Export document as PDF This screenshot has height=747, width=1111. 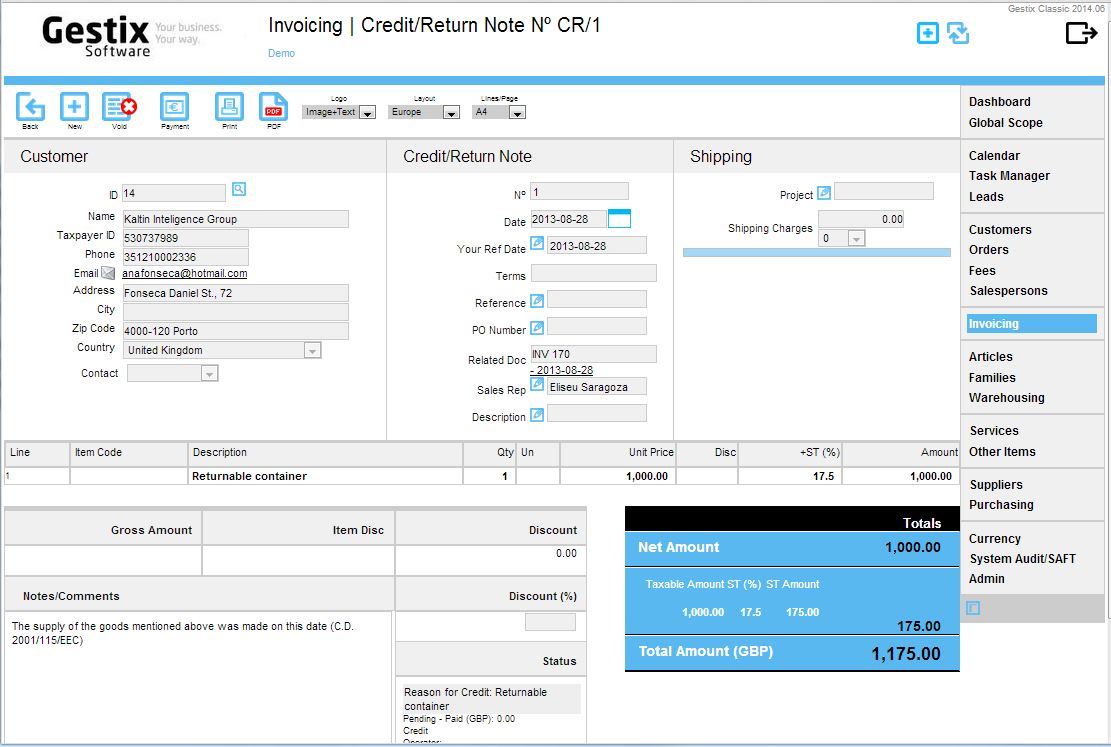(273, 107)
